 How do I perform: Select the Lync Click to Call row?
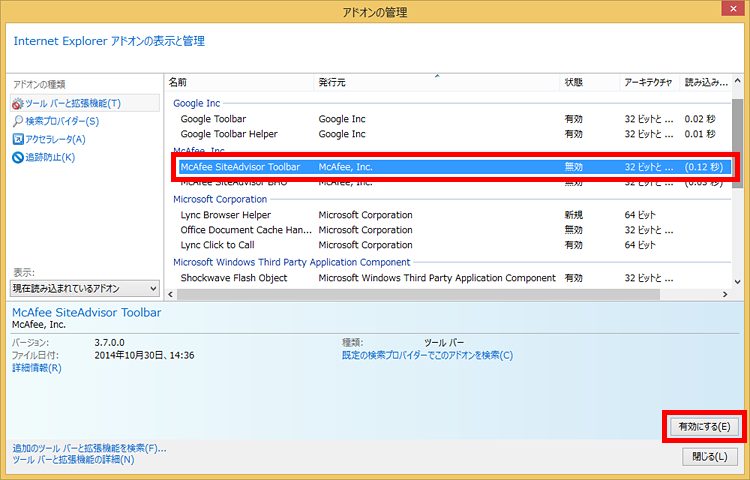tap(454, 245)
